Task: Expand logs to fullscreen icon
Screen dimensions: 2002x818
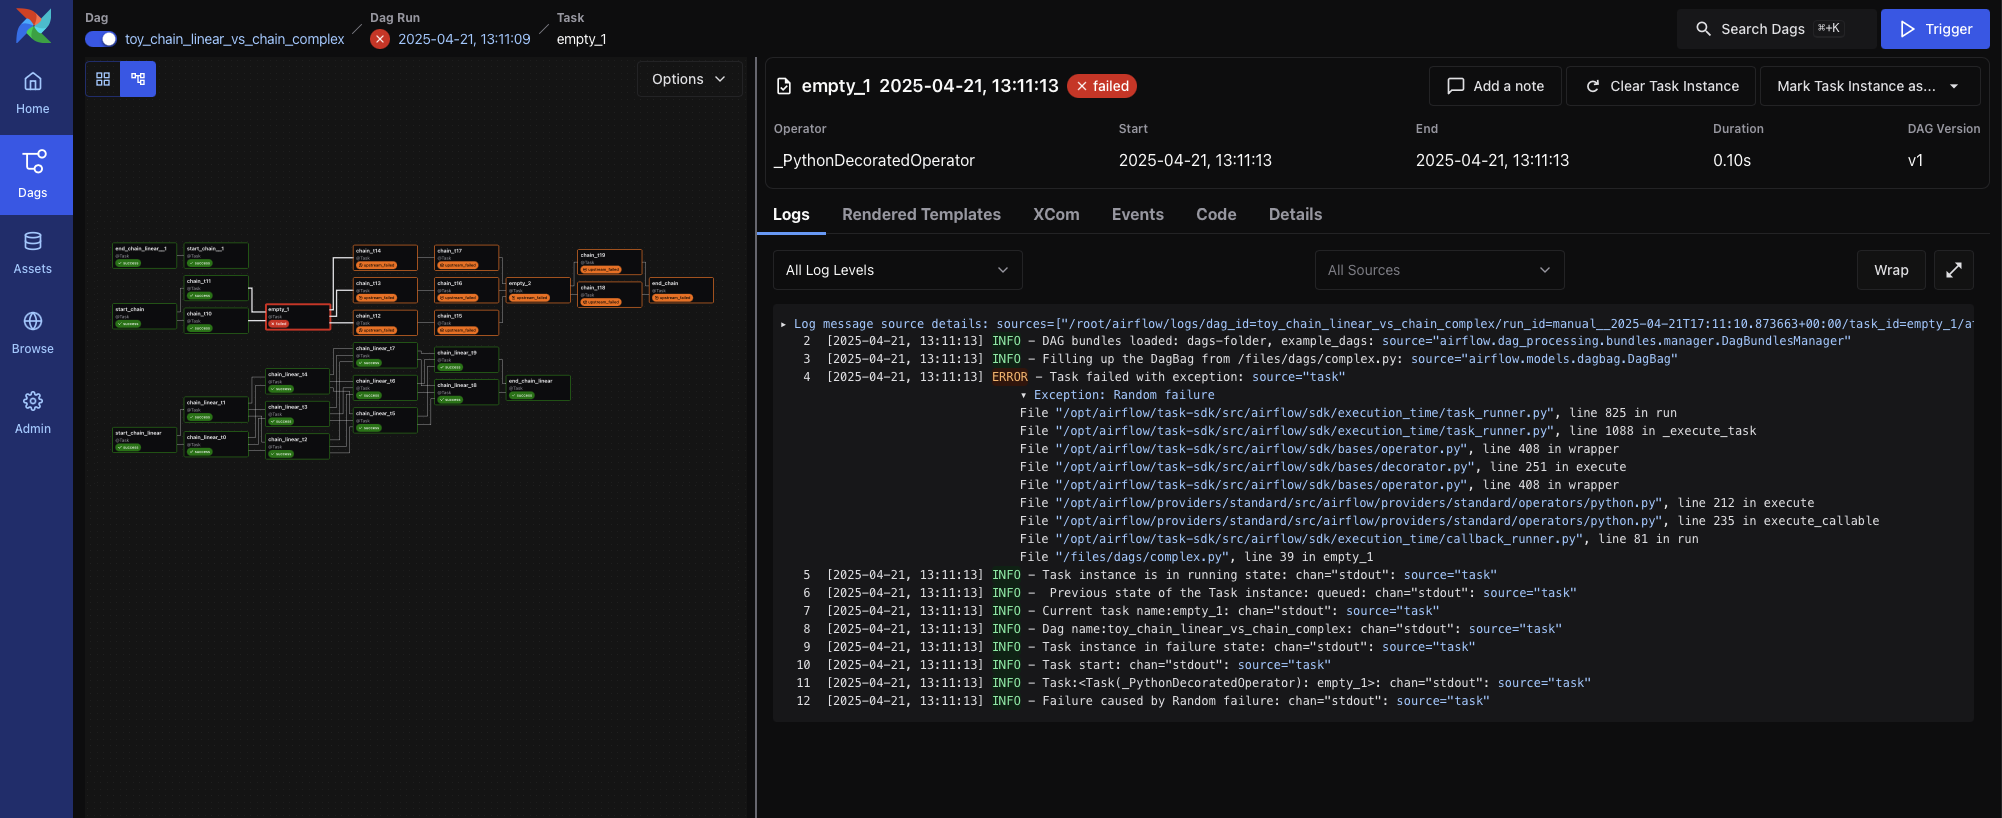Action: [1953, 270]
